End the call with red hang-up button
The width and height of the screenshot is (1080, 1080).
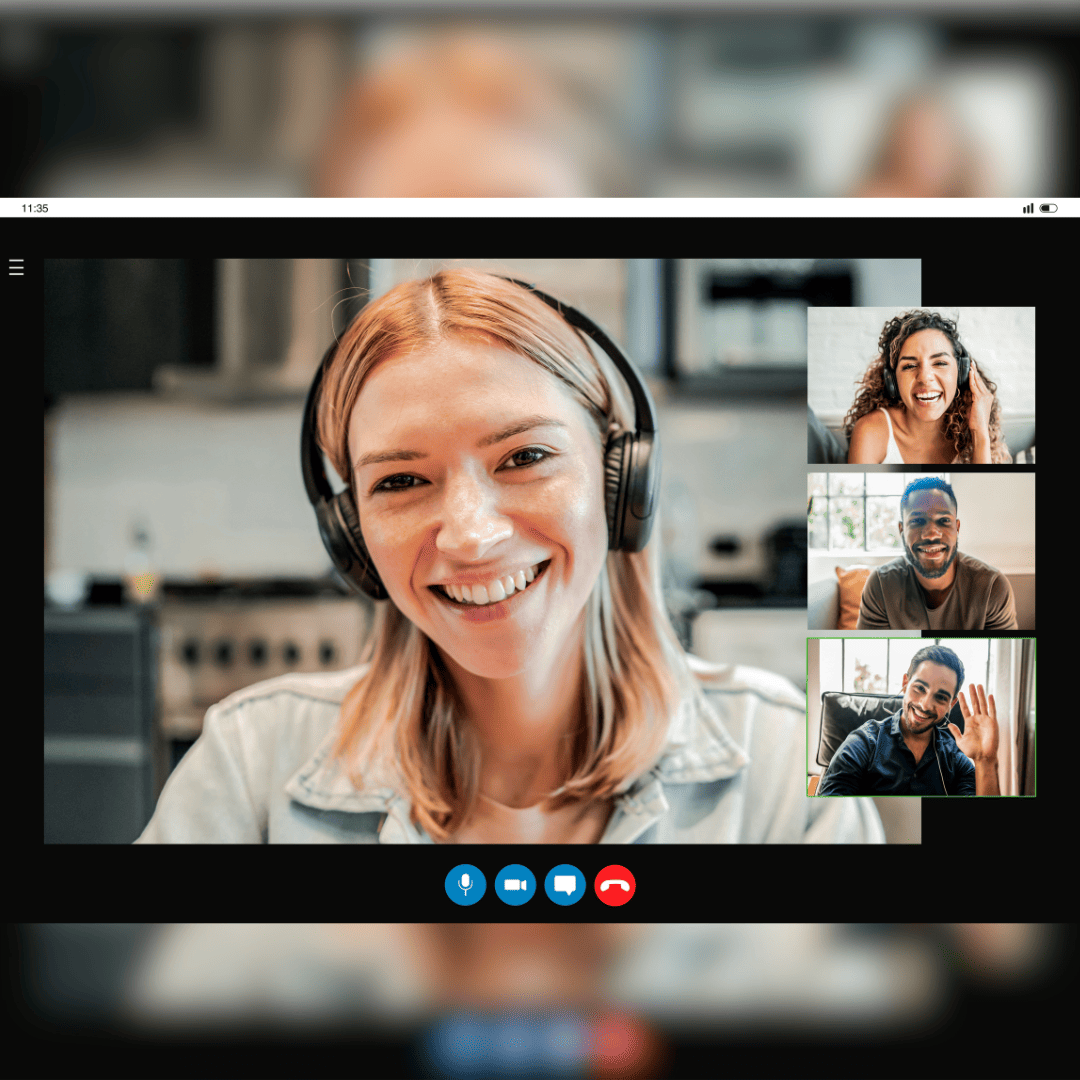[615, 885]
